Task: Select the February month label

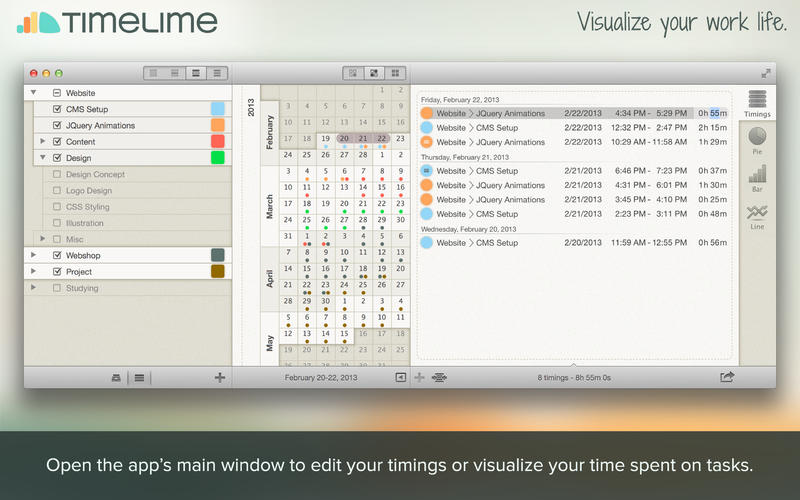Action: click(x=270, y=133)
